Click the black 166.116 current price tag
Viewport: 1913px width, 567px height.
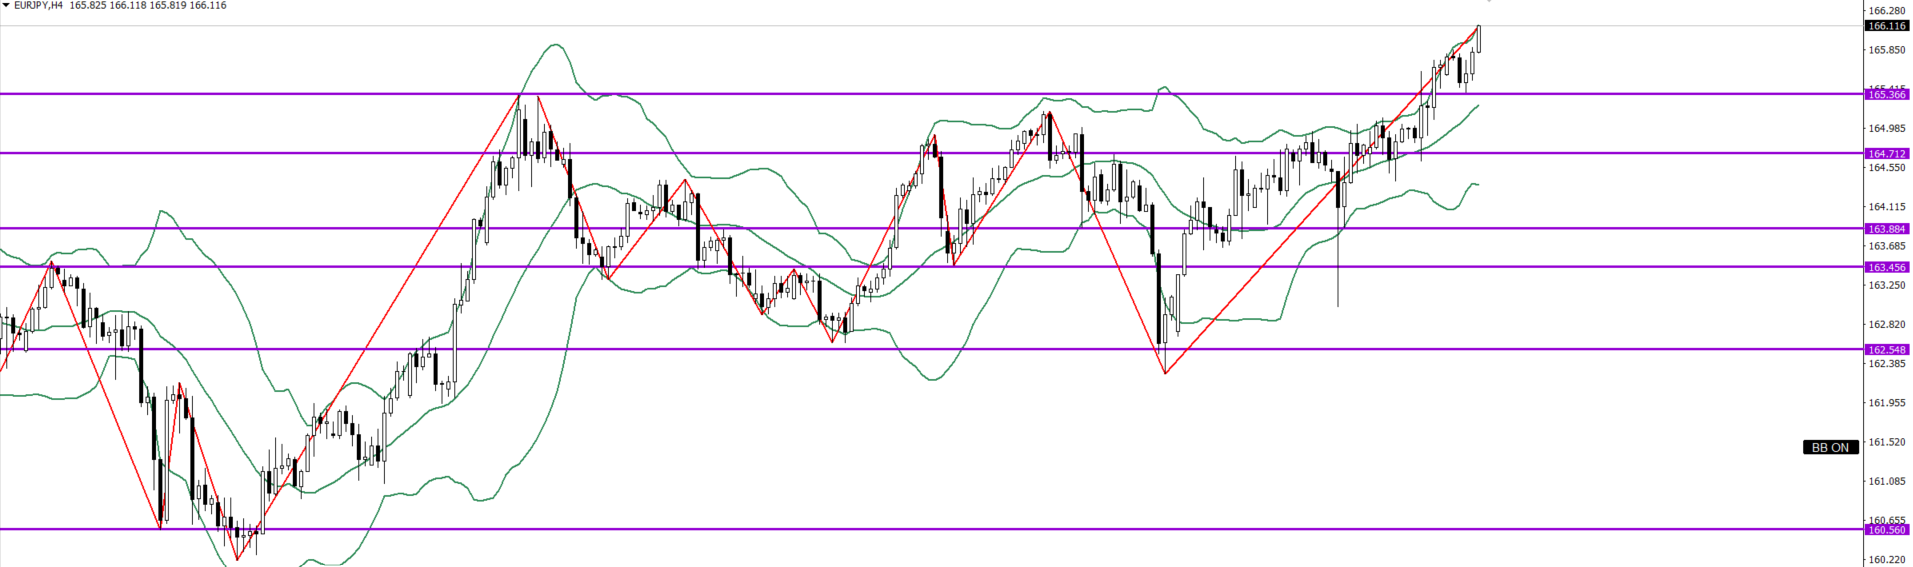[1887, 26]
